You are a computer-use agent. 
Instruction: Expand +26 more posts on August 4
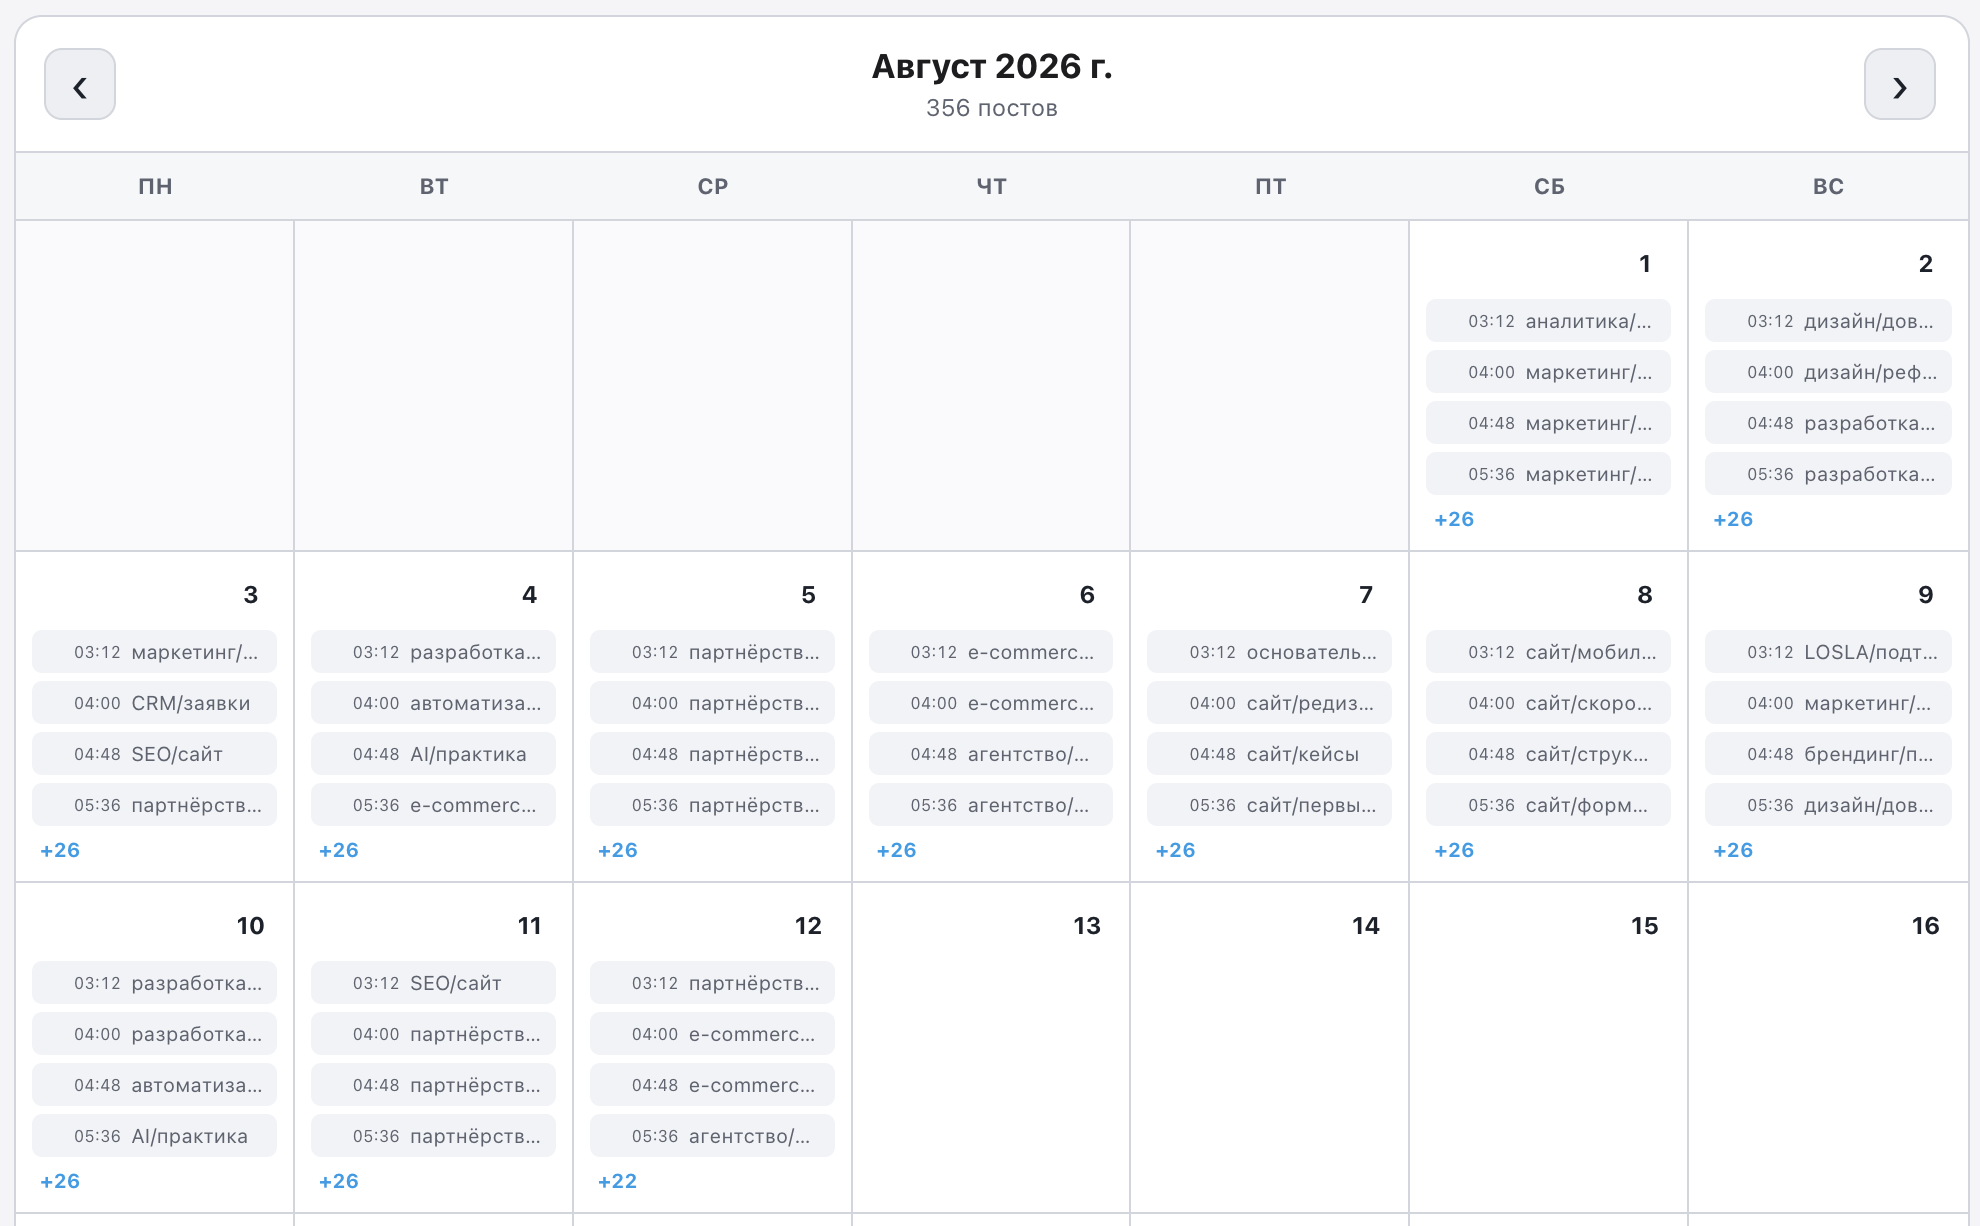click(339, 850)
